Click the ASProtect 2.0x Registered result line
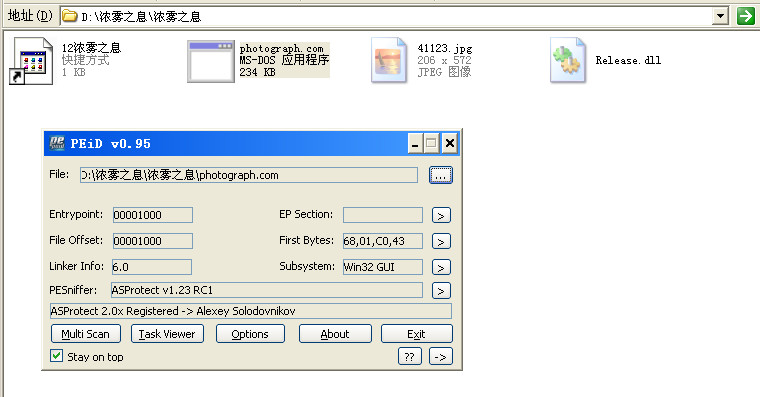Viewport: 760px width, 397px height. tap(251, 311)
